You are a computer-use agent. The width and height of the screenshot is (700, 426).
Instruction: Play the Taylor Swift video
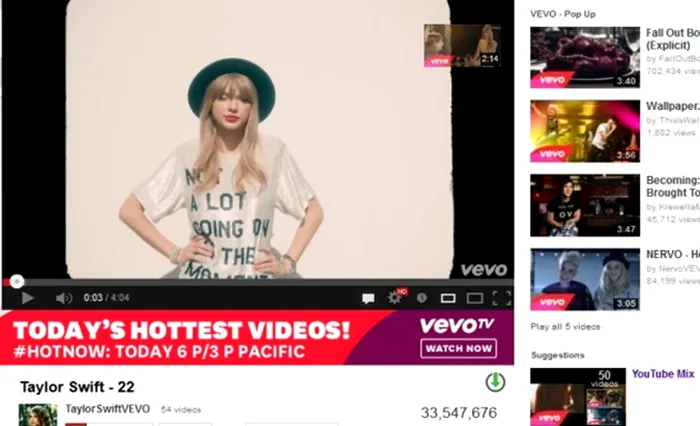coord(28,298)
